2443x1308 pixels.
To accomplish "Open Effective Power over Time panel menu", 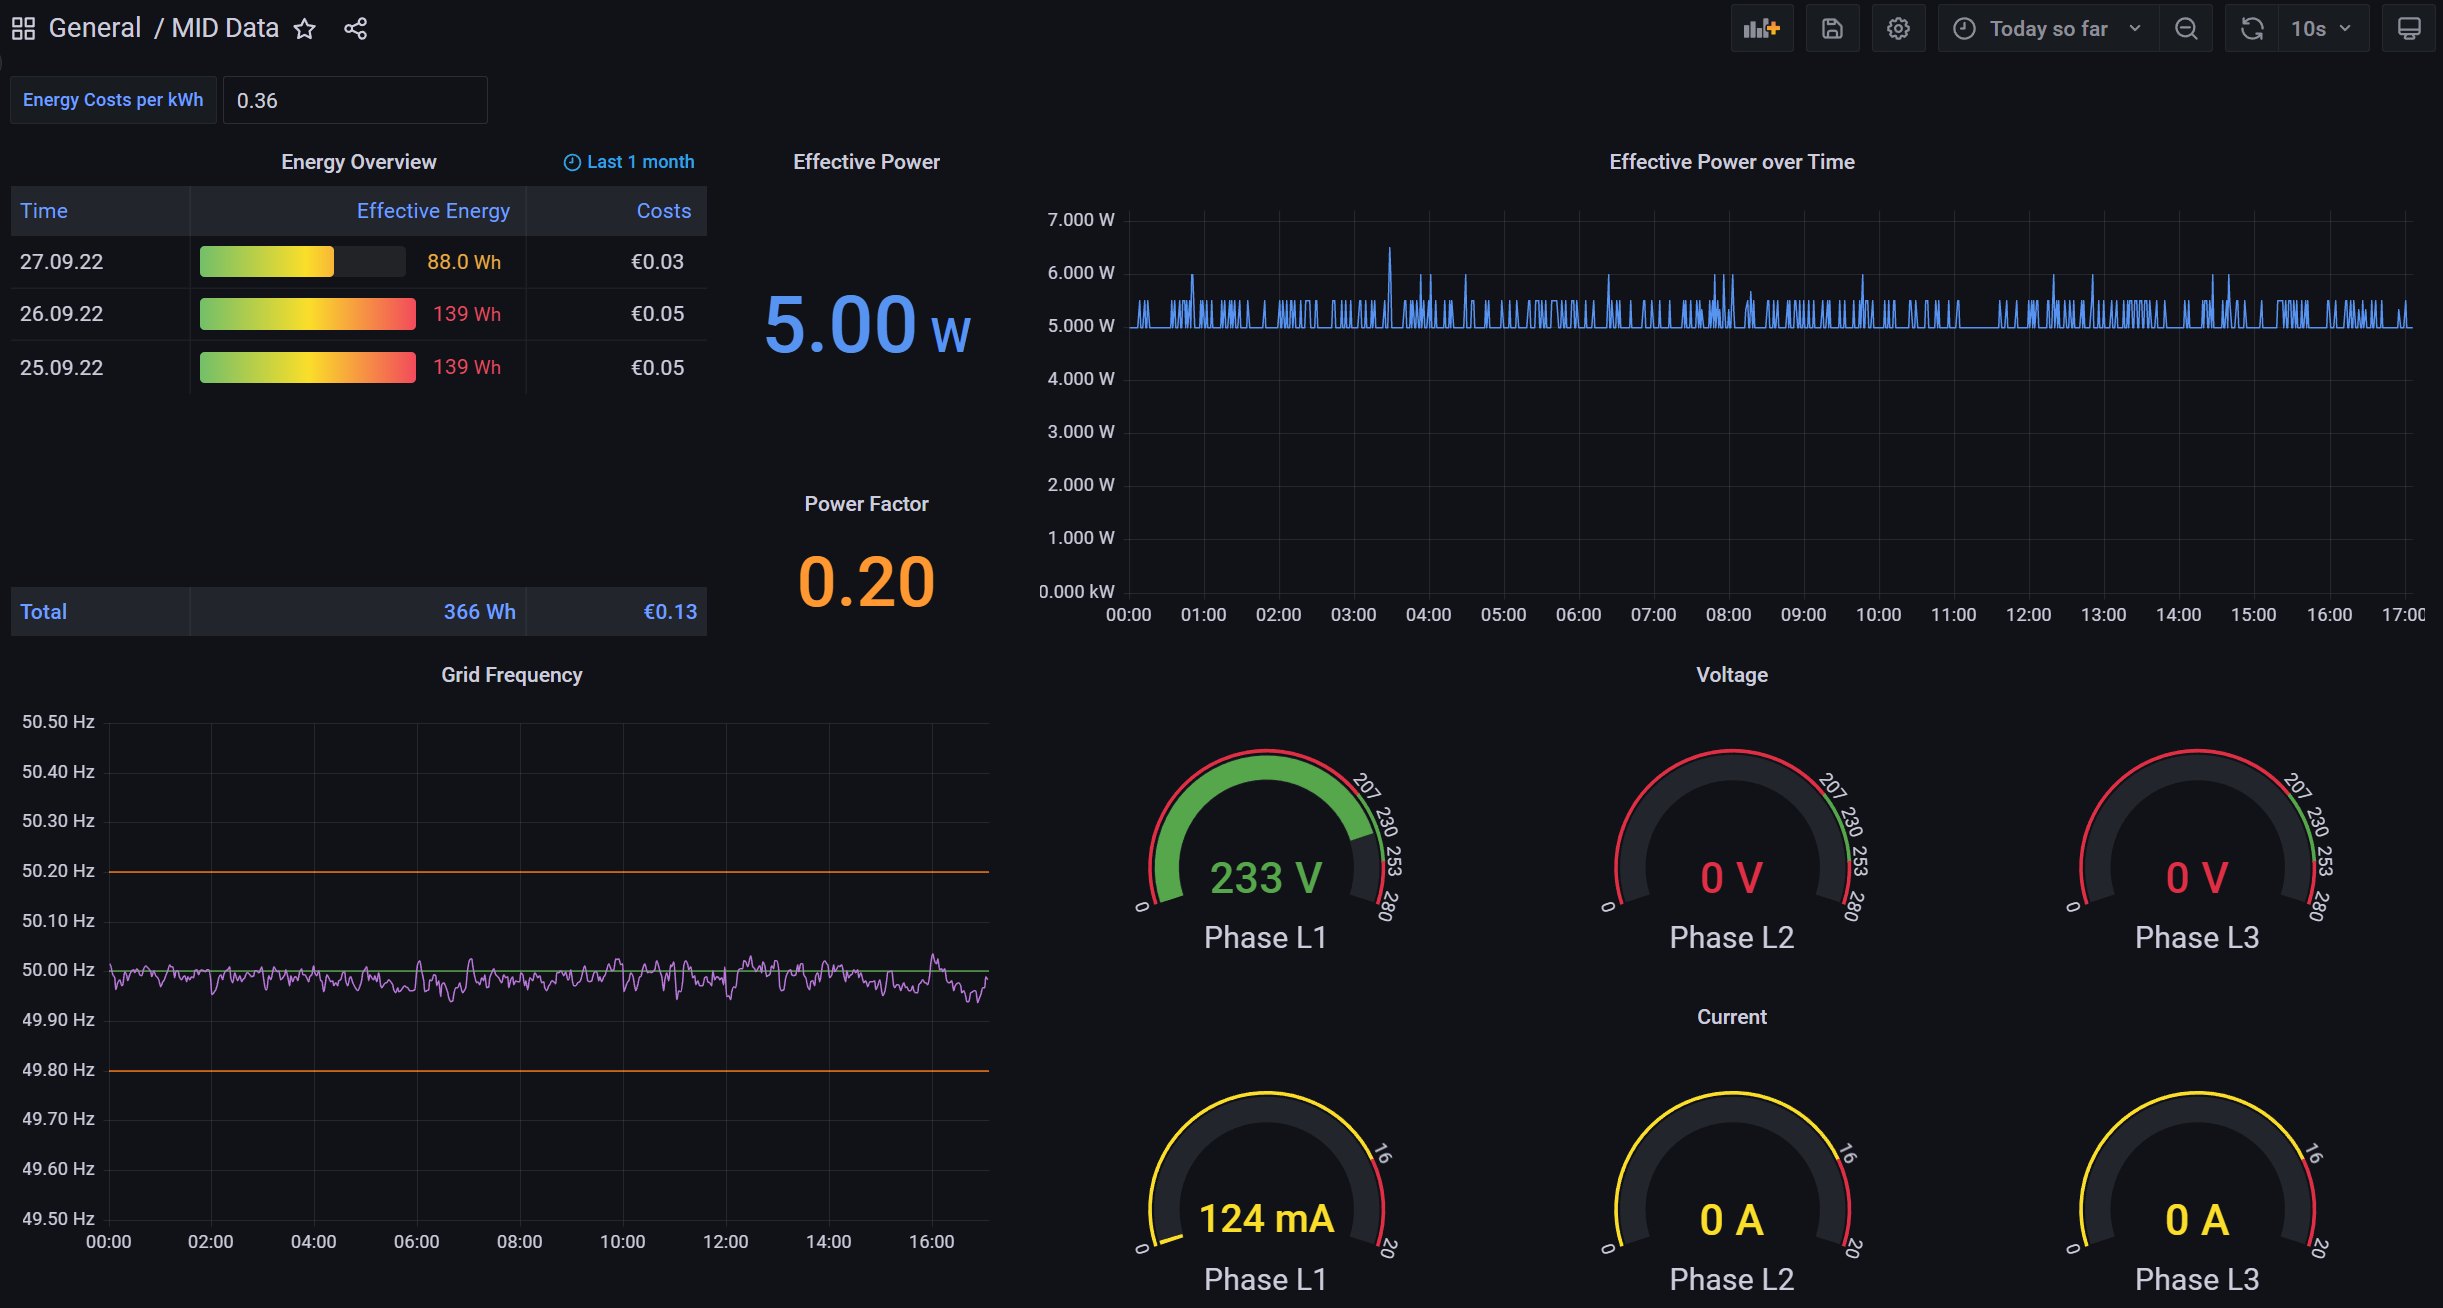I will click(x=1731, y=162).
